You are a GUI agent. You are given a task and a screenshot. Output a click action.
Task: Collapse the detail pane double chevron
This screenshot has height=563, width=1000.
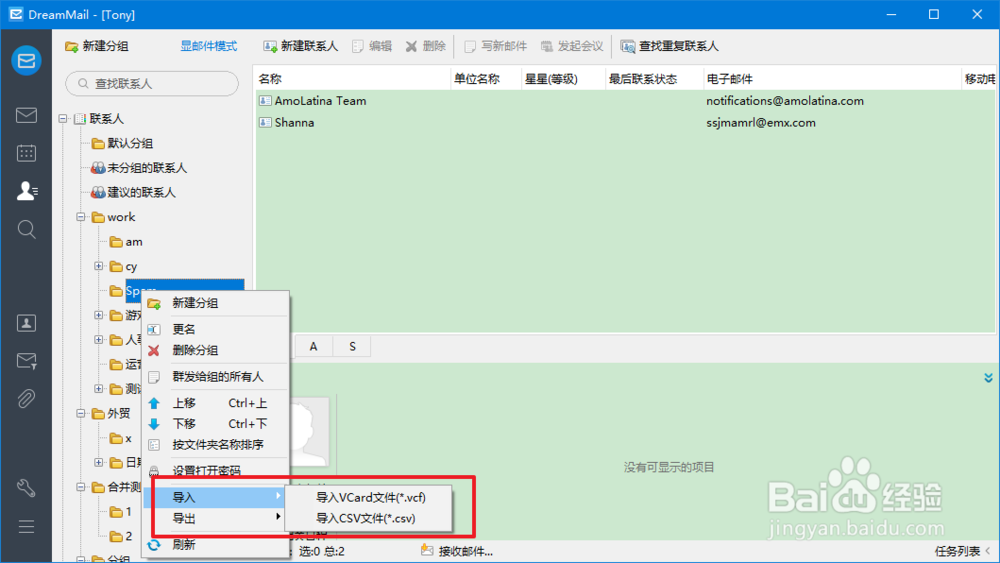coord(988,378)
